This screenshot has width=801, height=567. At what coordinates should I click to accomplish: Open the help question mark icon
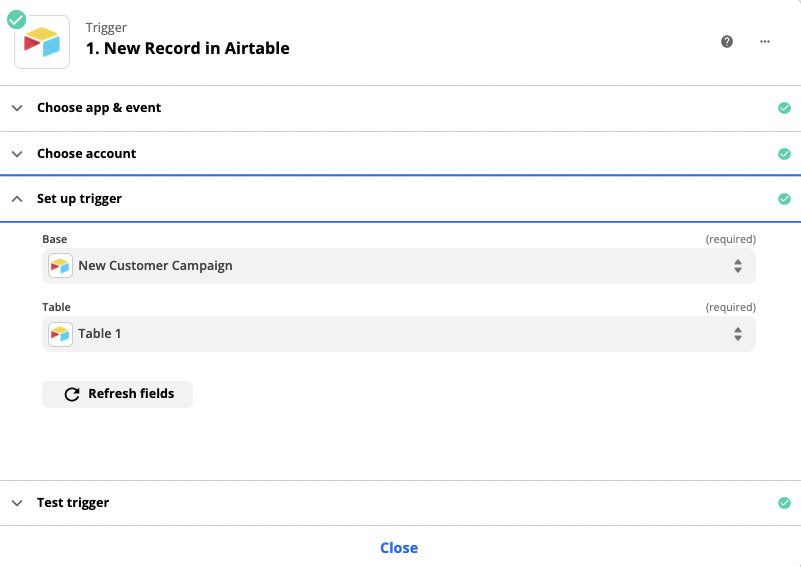point(726,41)
